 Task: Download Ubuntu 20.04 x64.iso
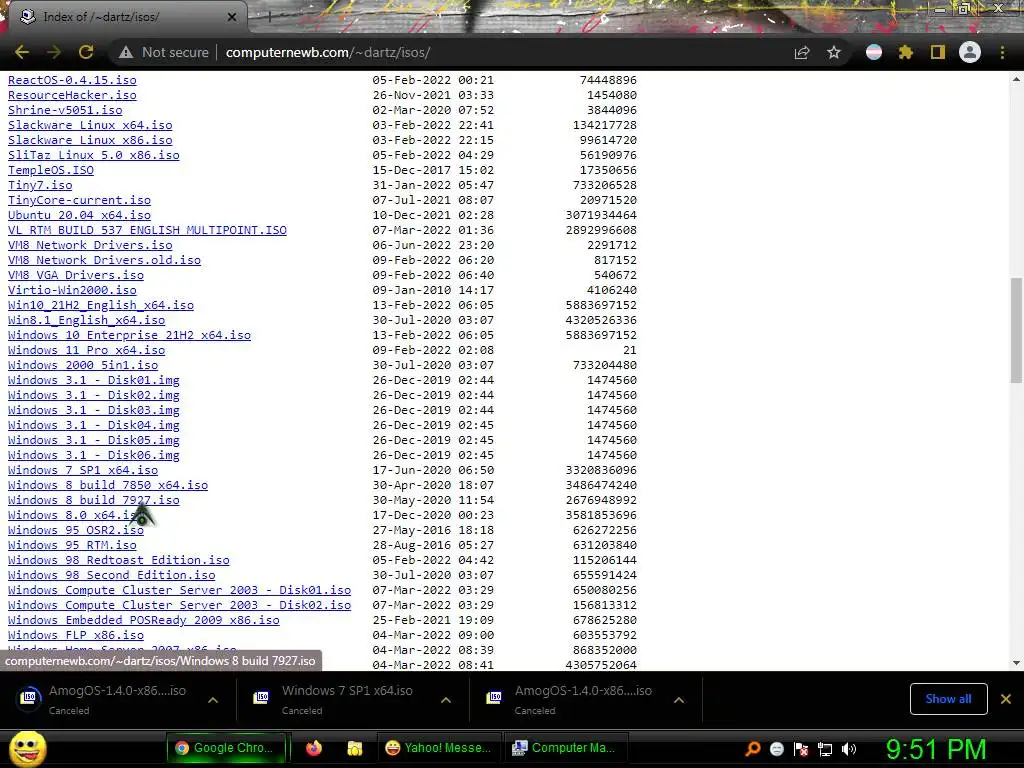(x=80, y=216)
